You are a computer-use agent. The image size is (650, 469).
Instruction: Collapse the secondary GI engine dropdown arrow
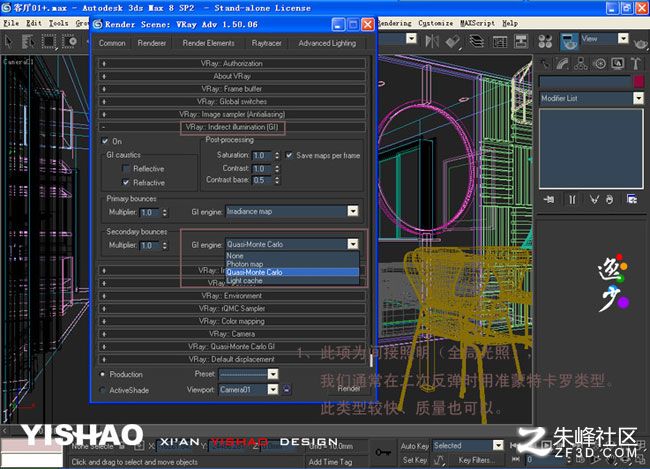353,244
